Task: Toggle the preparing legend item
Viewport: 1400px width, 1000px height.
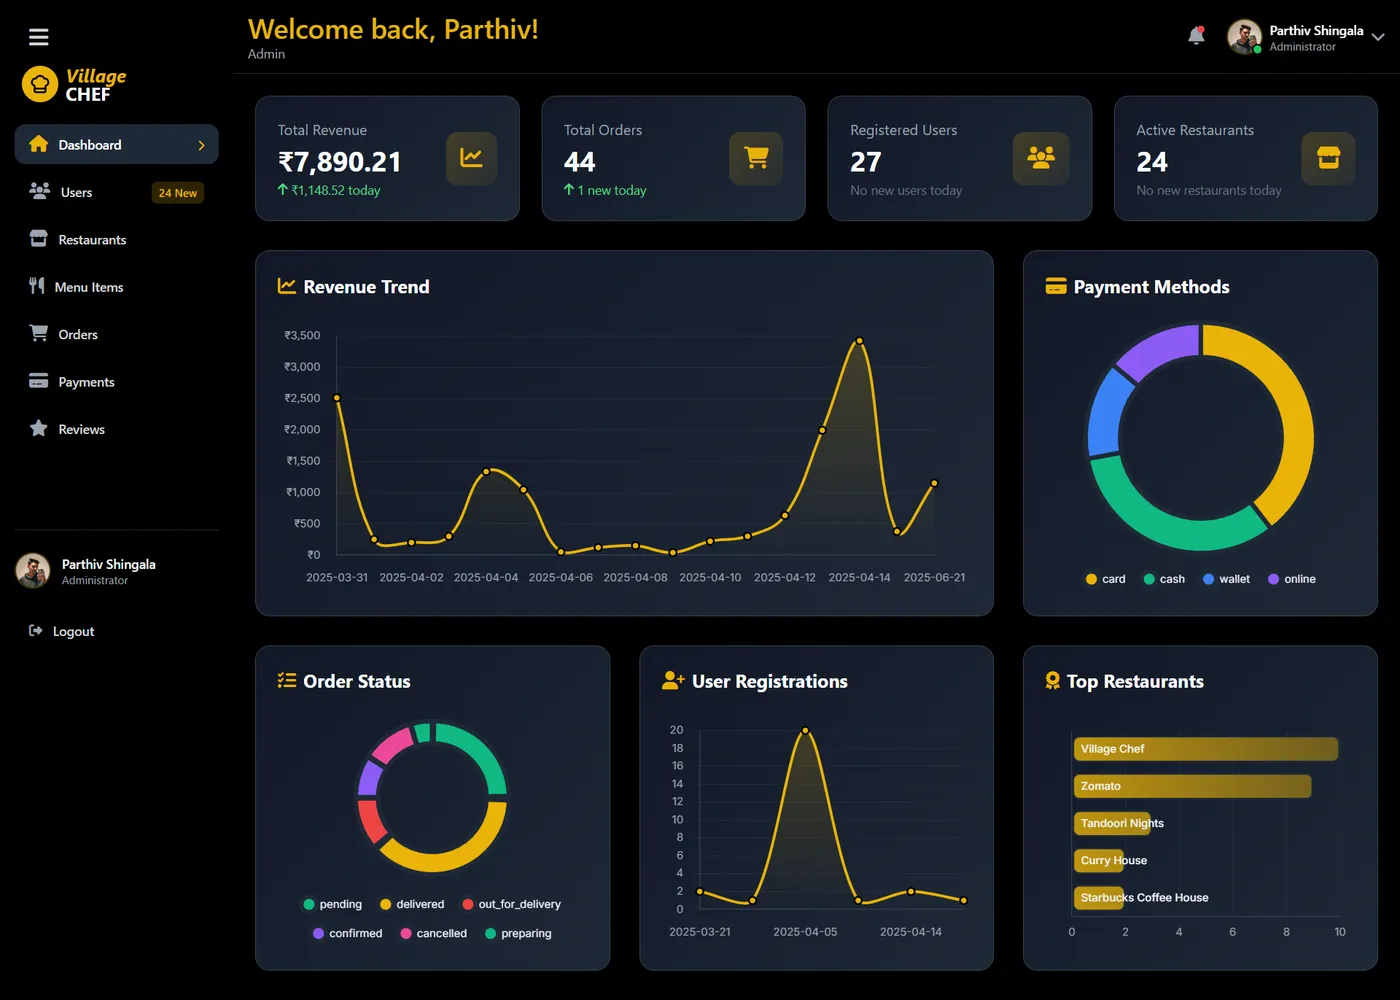Action: [x=518, y=933]
